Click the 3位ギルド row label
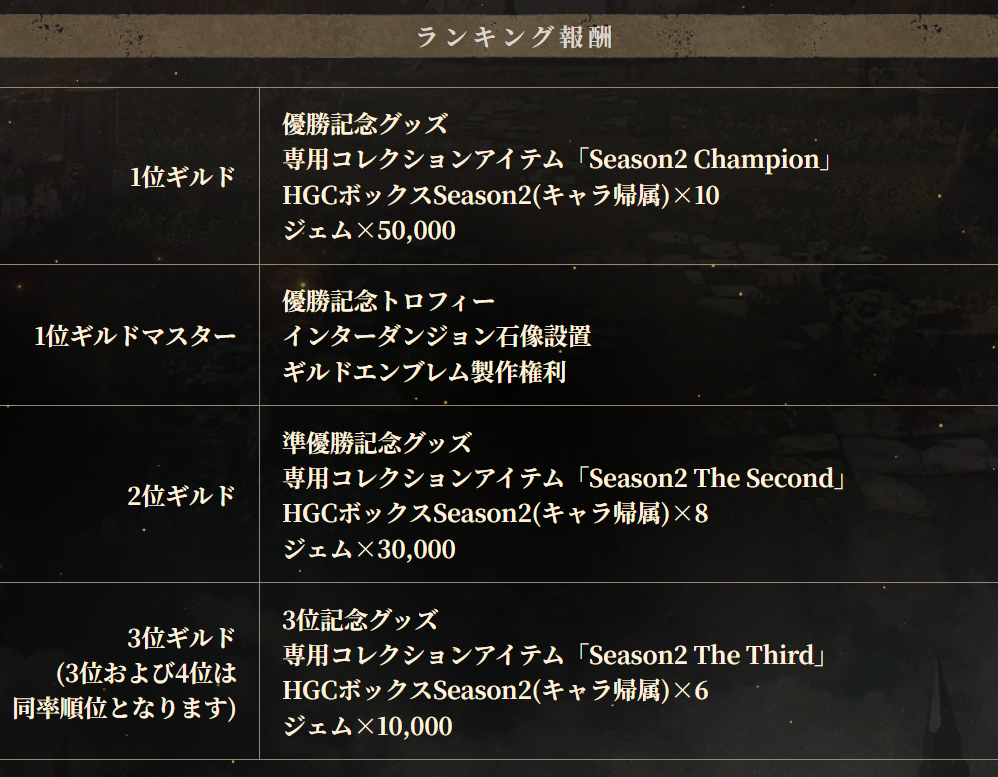998x777 pixels. (x=182, y=638)
